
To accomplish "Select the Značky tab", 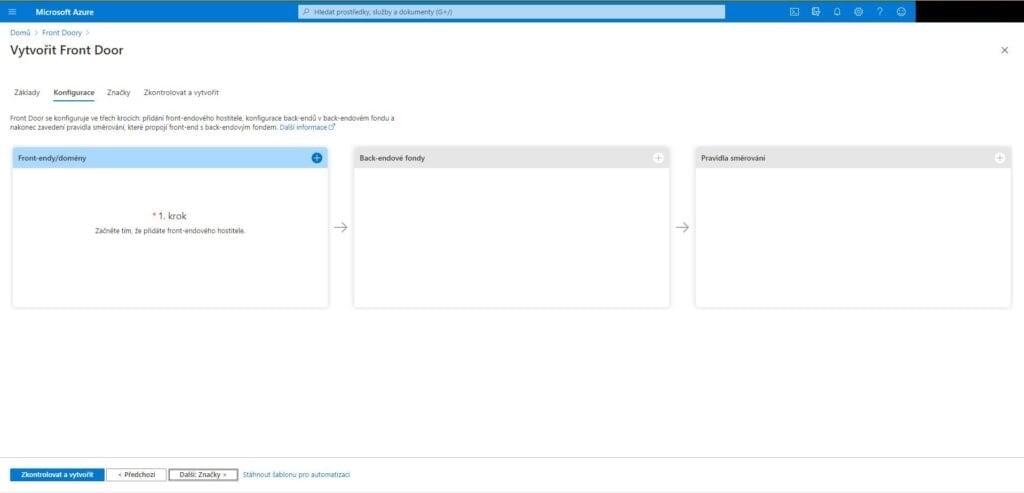I will pyautogui.click(x=119, y=93).
